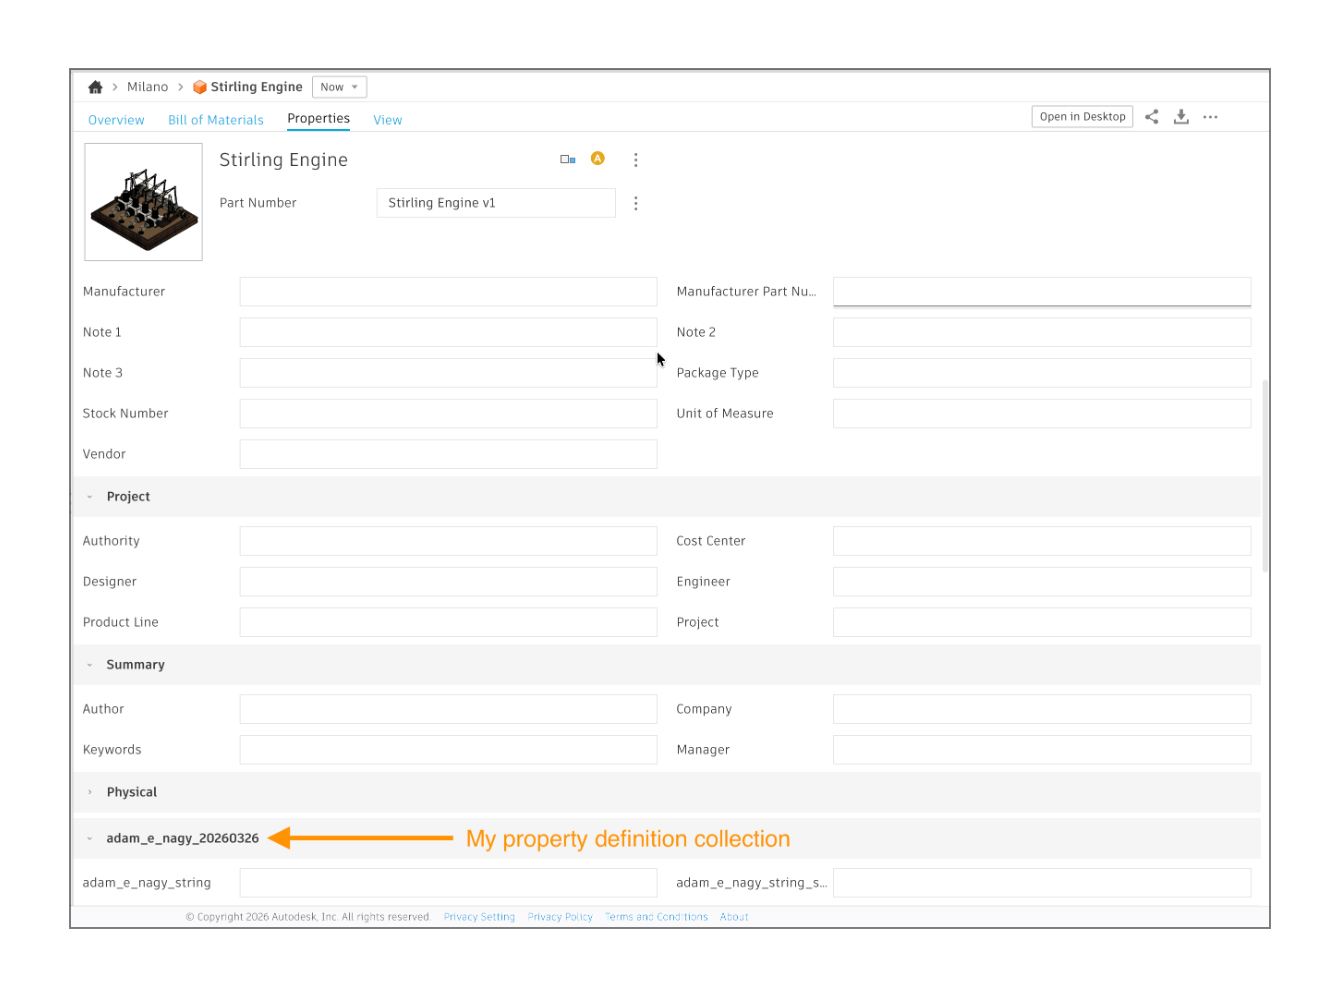Image resolution: width=1340 pixels, height=999 pixels.
Task: Collapse the adam_e_nagy_20260326 section
Action: click(x=90, y=839)
